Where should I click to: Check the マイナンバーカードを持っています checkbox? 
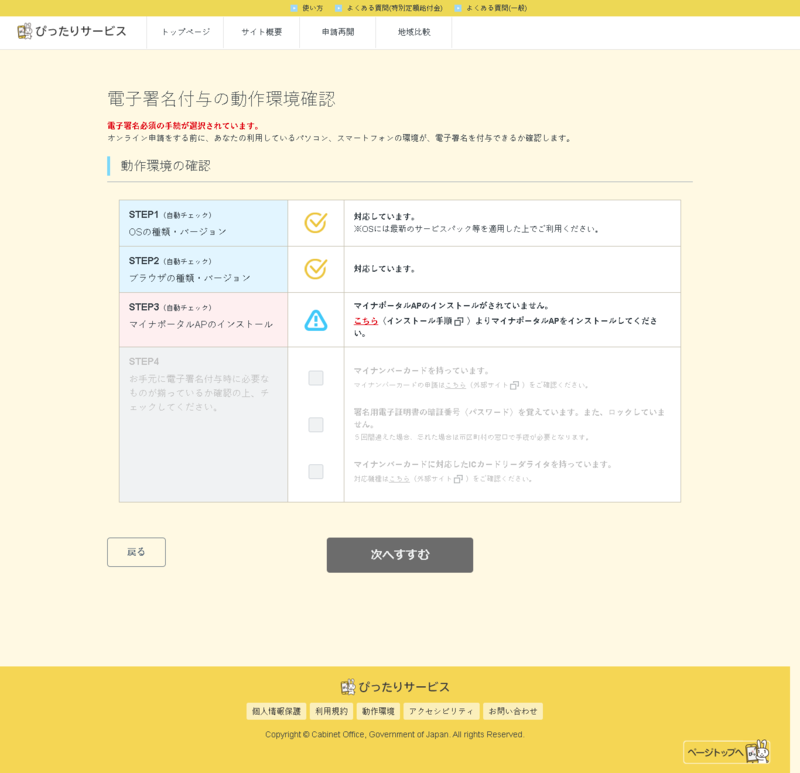[x=316, y=378]
